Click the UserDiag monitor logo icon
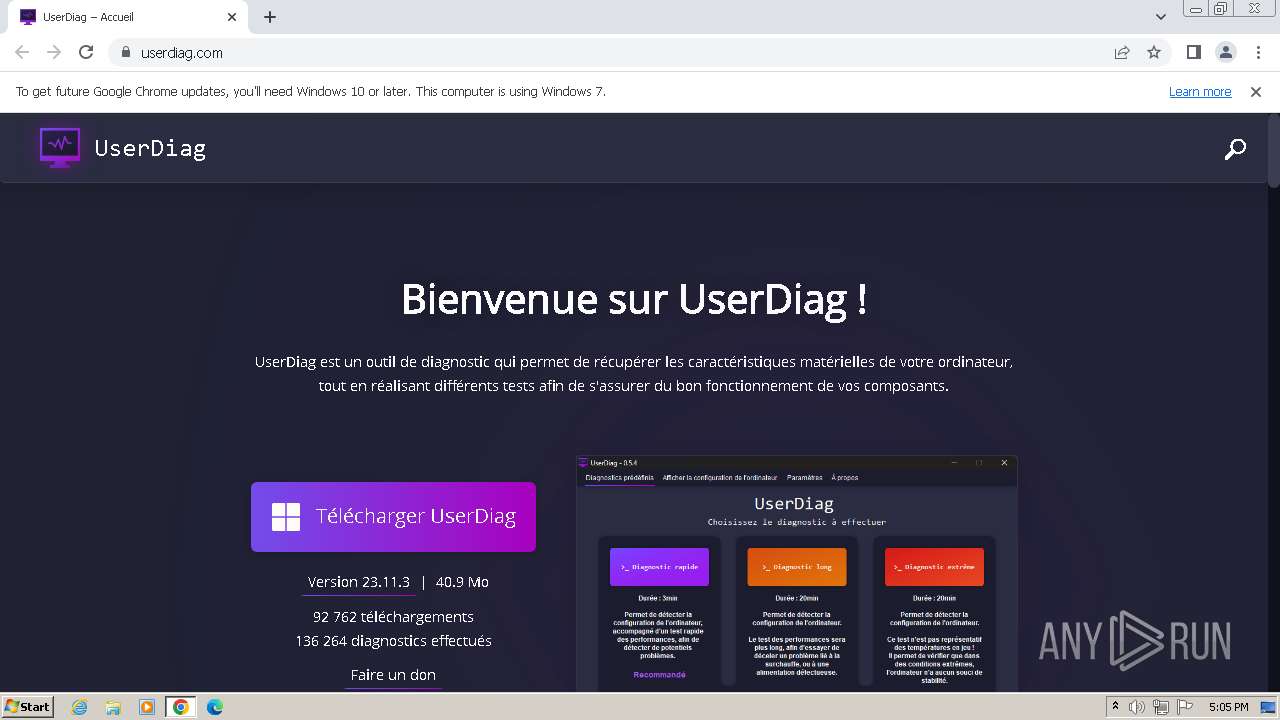The width and height of the screenshot is (1280, 720). (x=60, y=148)
